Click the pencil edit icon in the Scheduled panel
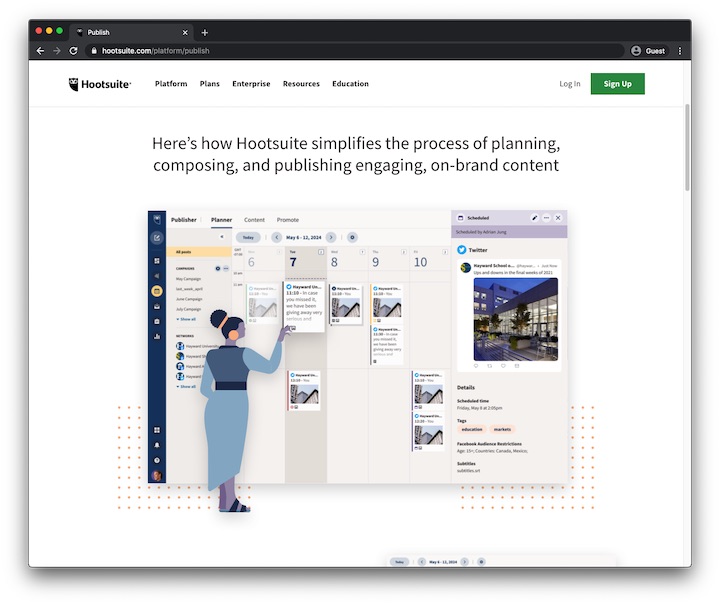Viewport: 720px width, 605px height. [x=534, y=217]
